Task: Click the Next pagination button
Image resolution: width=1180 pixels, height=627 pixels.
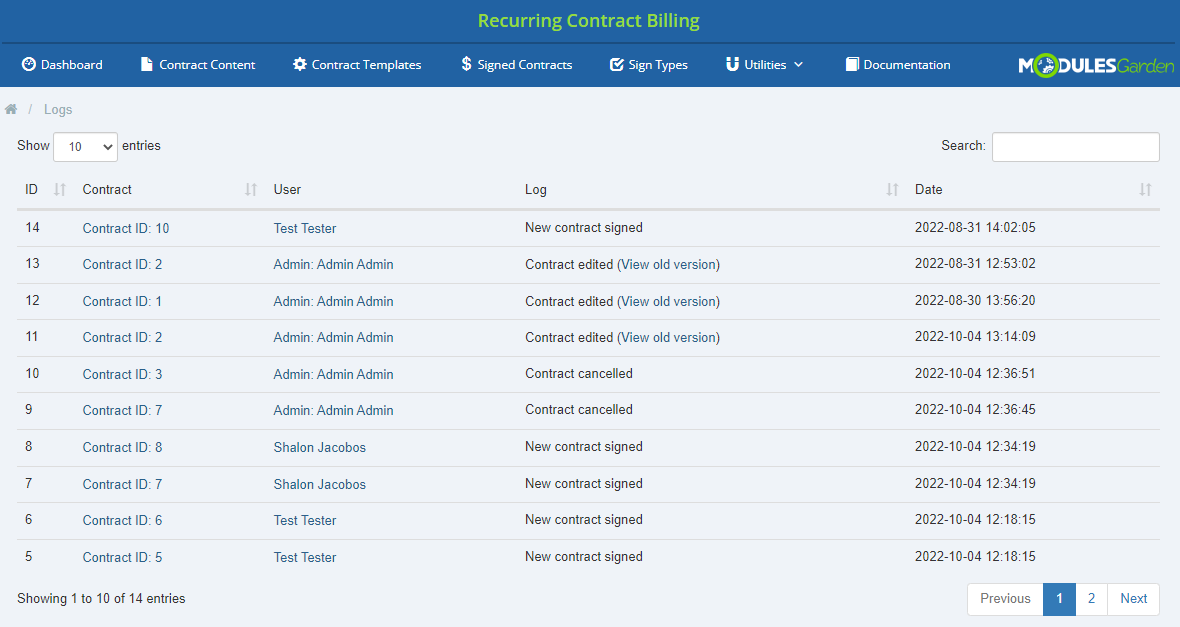Action: (1133, 598)
